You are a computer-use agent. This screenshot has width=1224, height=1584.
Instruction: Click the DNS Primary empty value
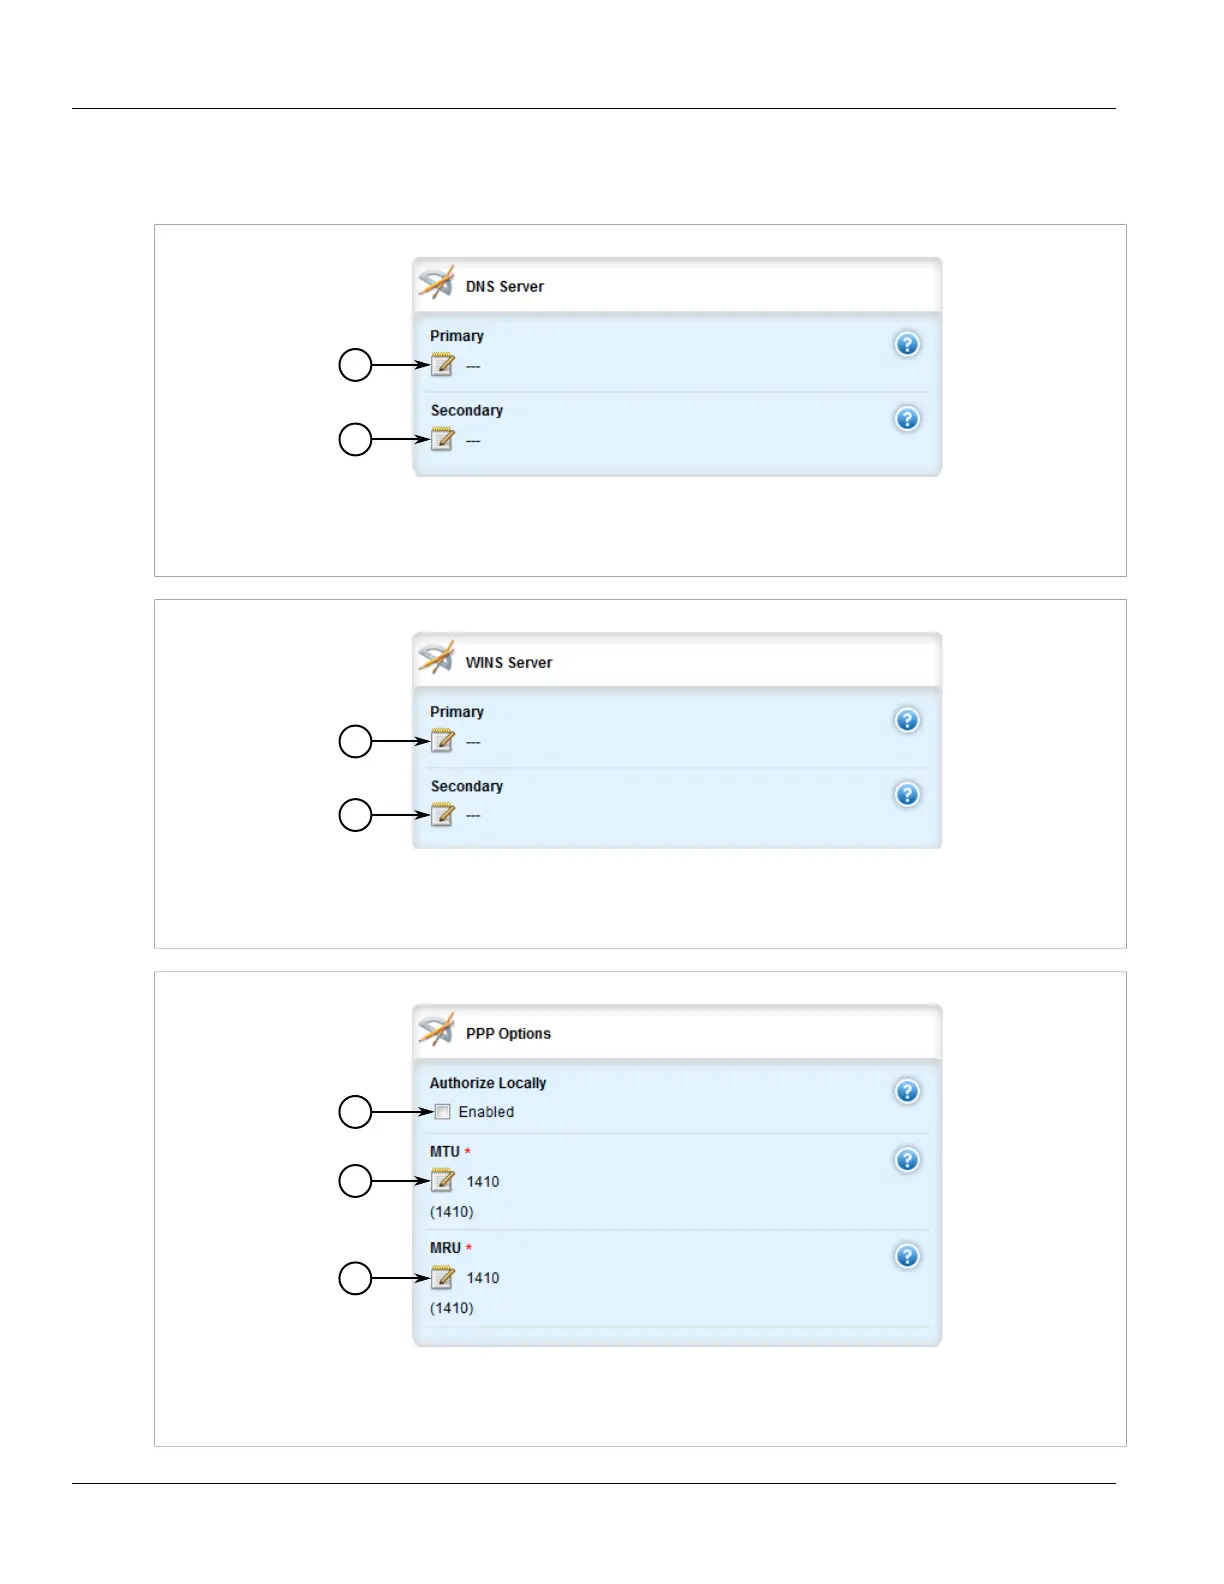[473, 367]
